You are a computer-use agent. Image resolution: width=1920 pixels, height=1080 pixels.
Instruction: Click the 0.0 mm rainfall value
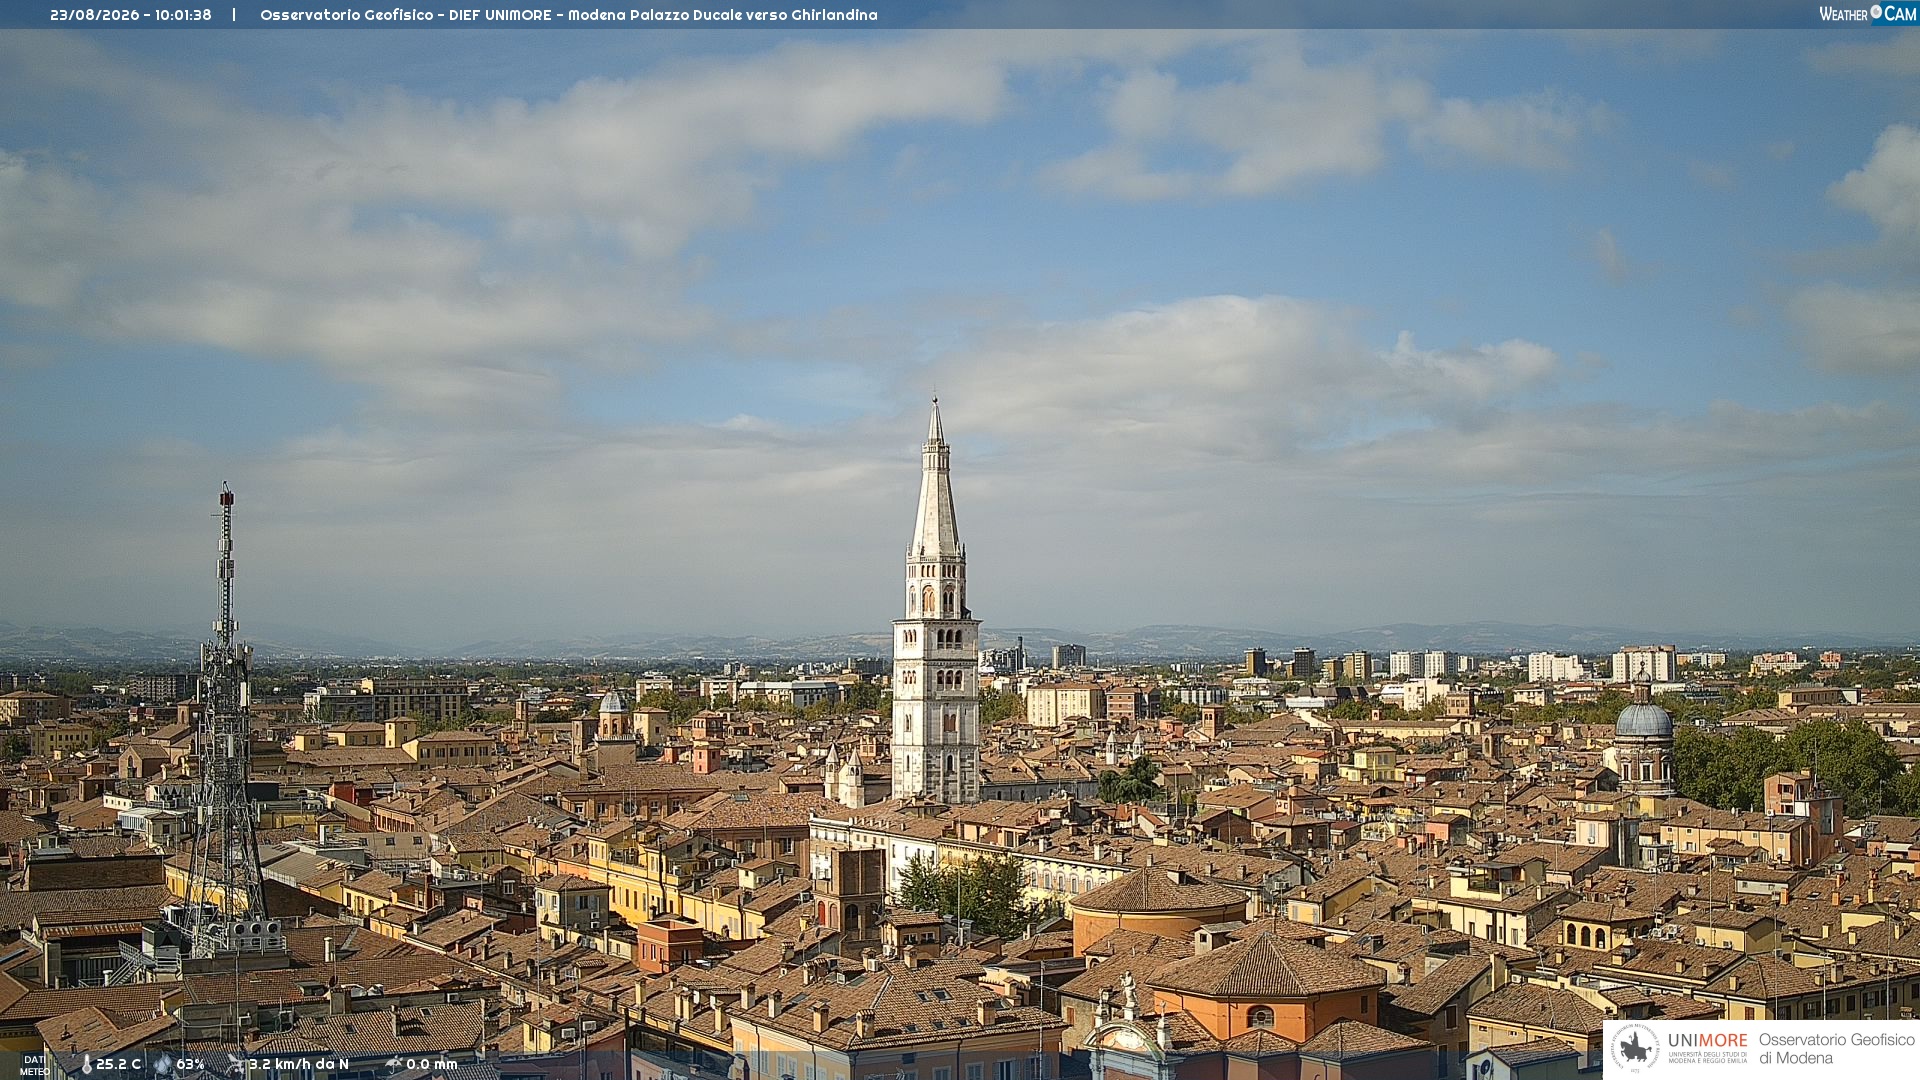click(x=432, y=1064)
